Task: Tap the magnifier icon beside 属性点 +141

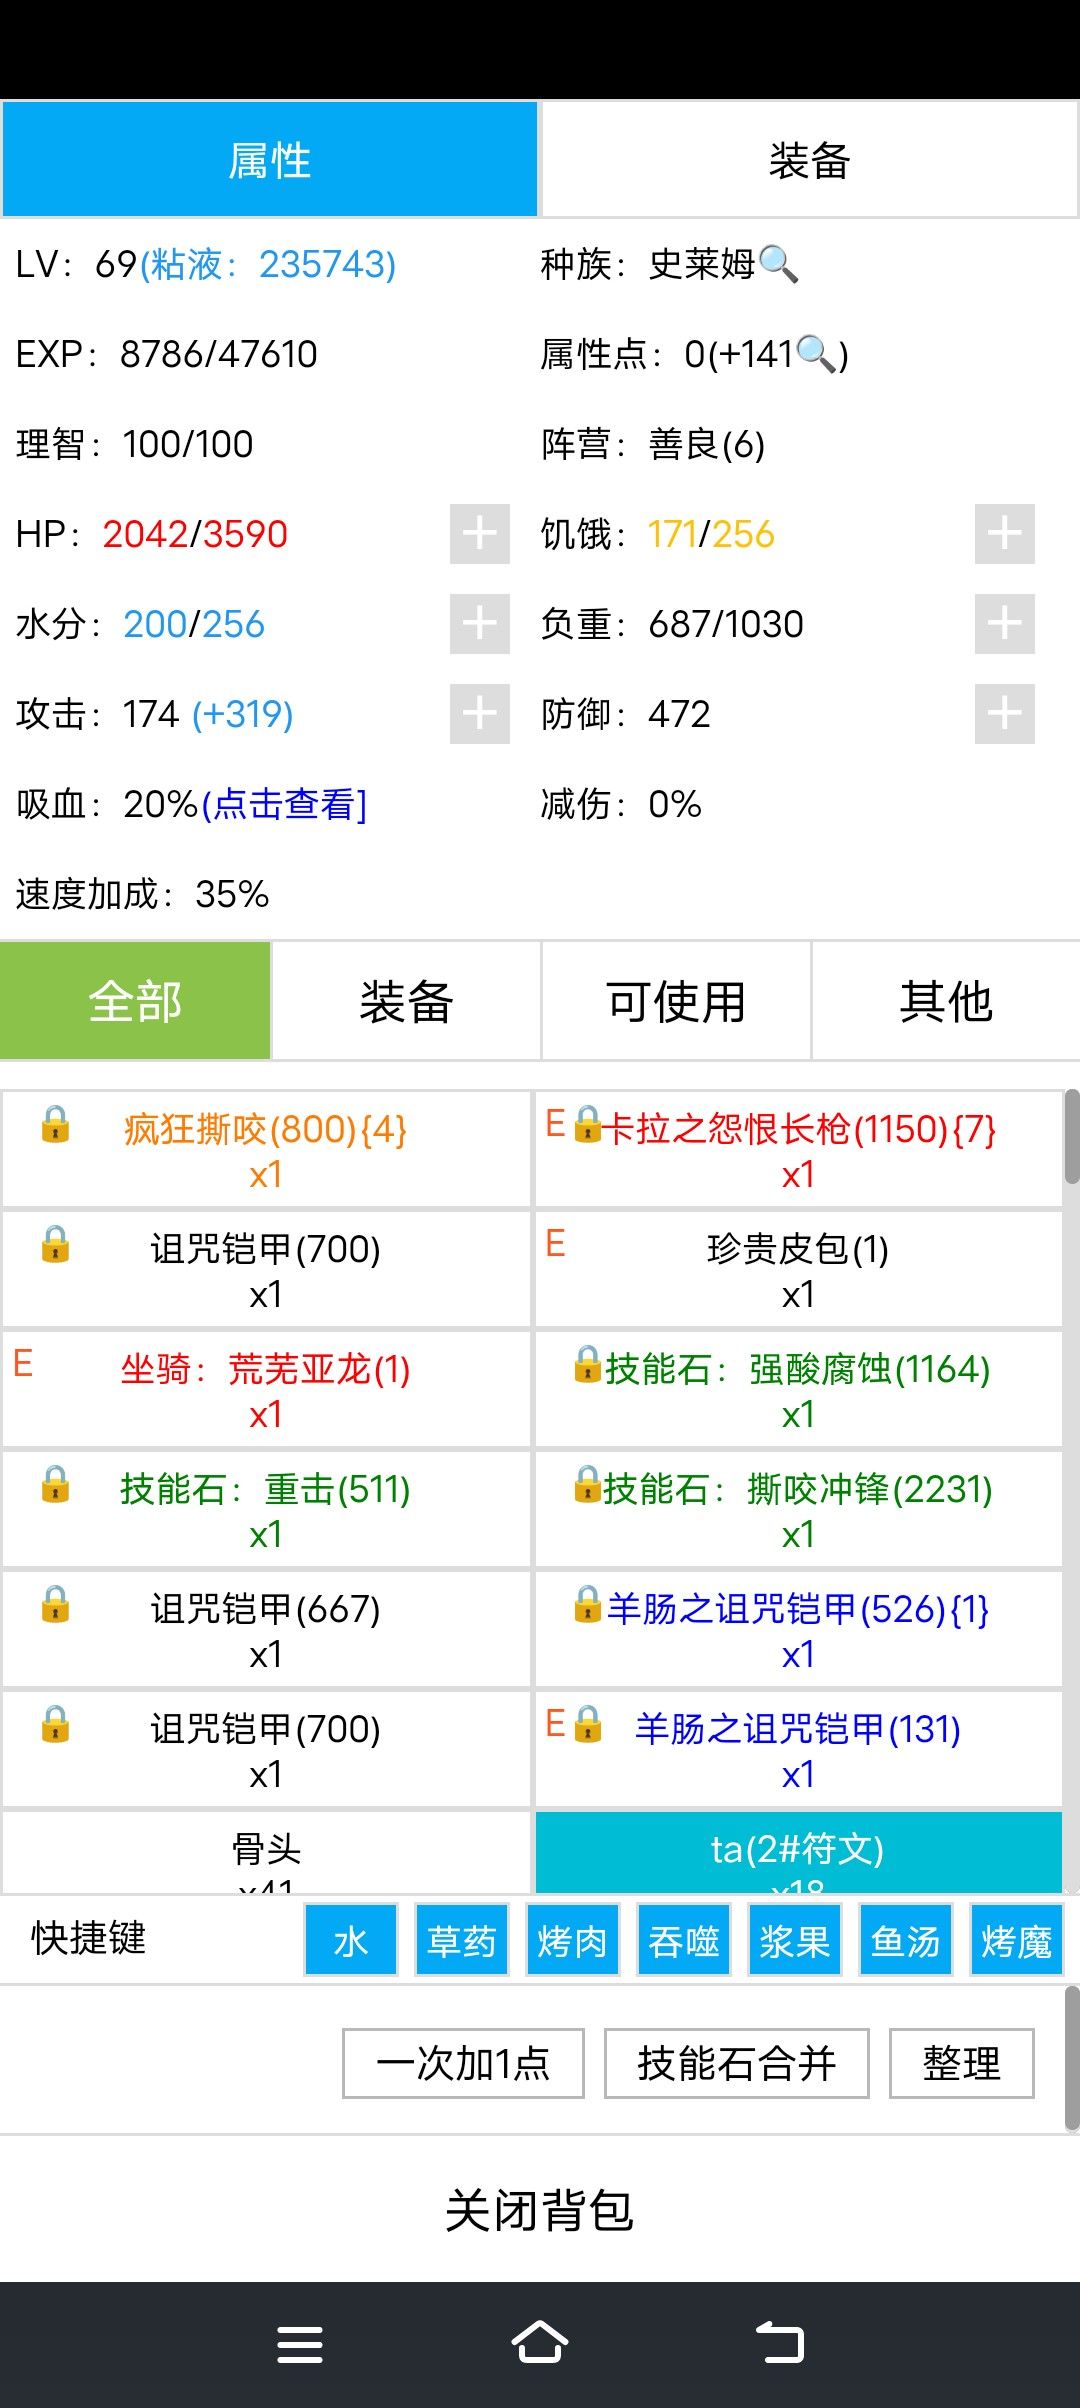Action: [x=815, y=354]
